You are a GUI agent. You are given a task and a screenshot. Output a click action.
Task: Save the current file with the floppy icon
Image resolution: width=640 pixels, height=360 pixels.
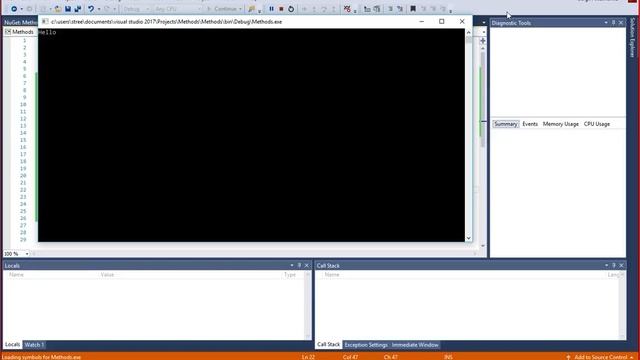click(x=68, y=9)
